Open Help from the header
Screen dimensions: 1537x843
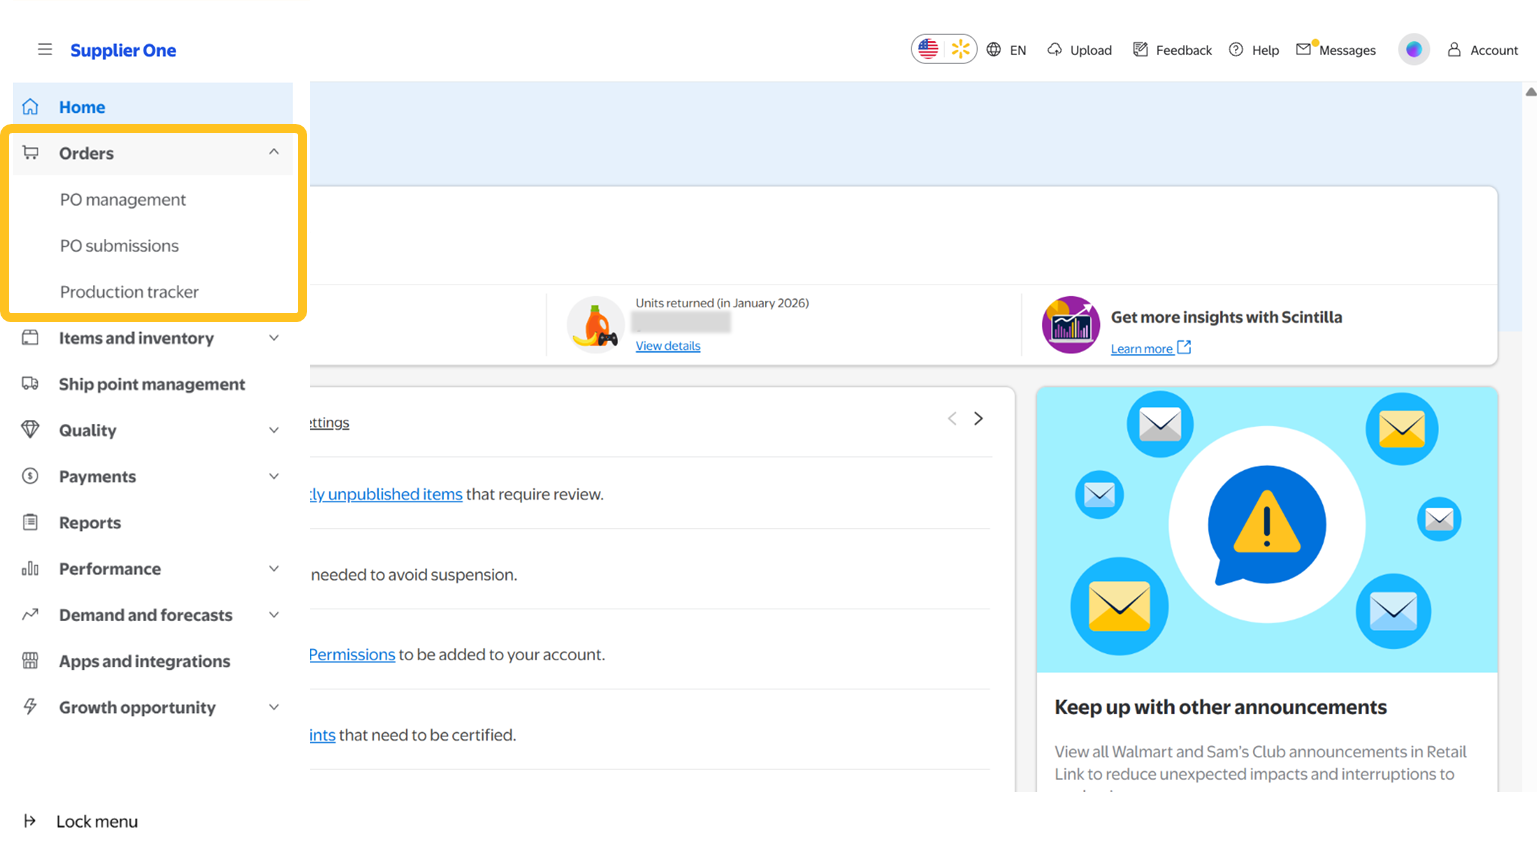1254,49
